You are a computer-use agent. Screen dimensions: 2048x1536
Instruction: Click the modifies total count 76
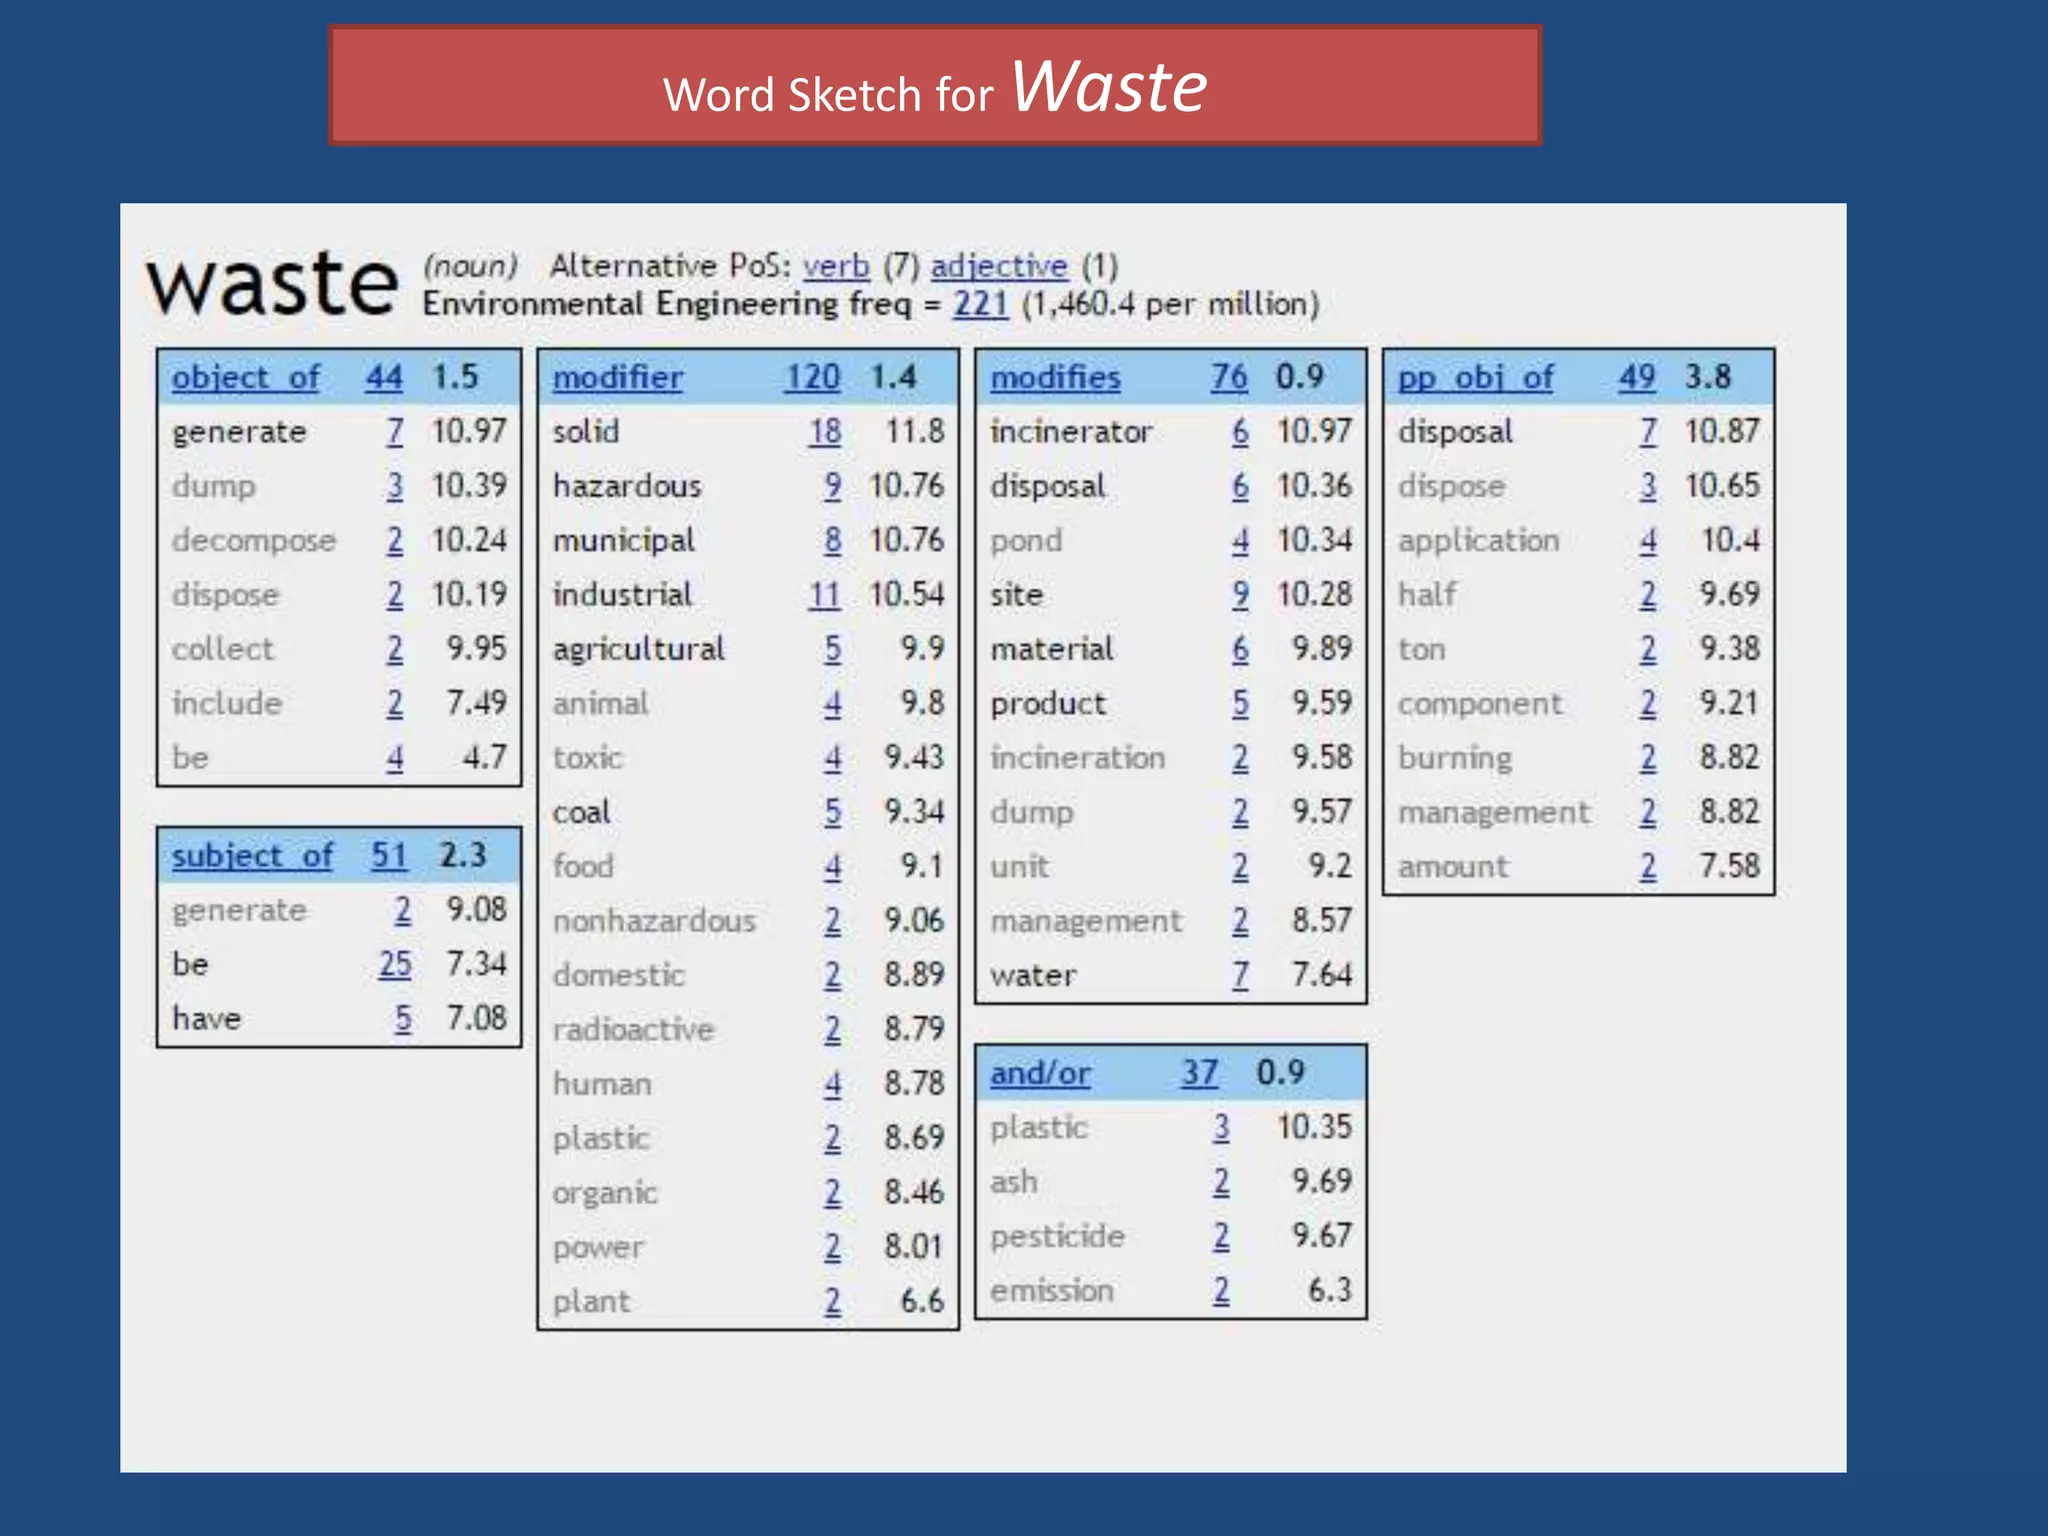click(x=1229, y=377)
